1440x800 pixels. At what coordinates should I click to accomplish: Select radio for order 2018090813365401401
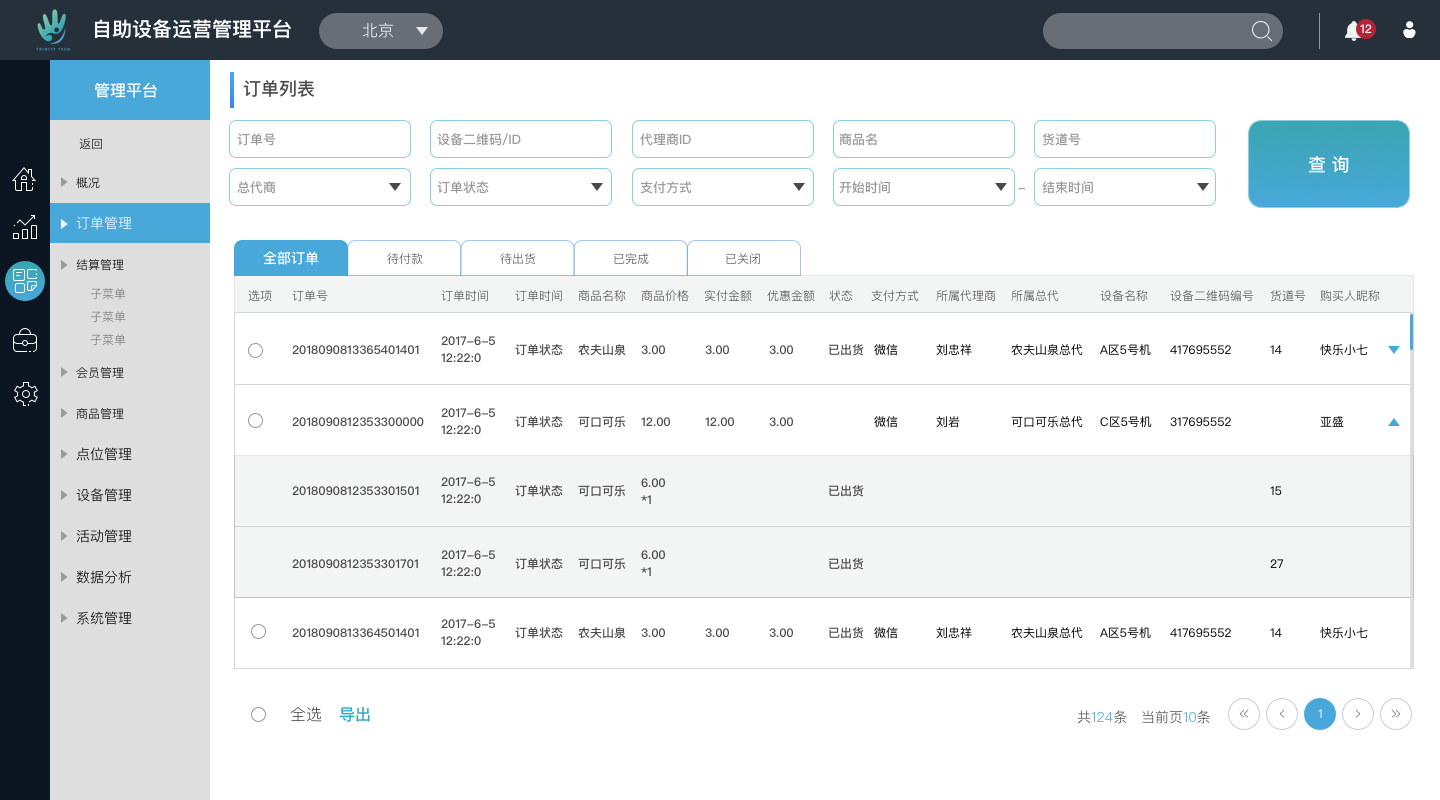[x=255, y=350]
